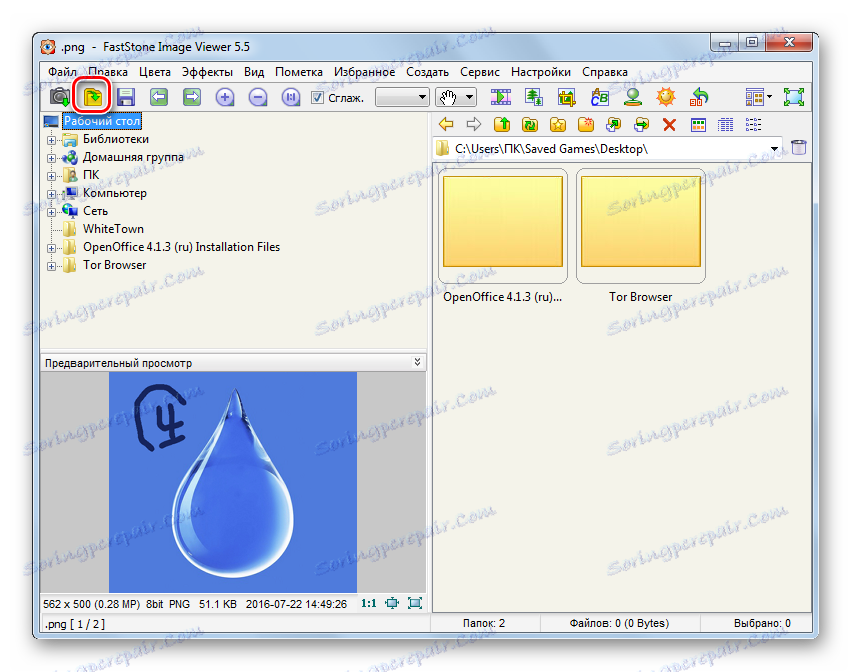Open the Справка menu
852x672 pixels.
[605, 72]
